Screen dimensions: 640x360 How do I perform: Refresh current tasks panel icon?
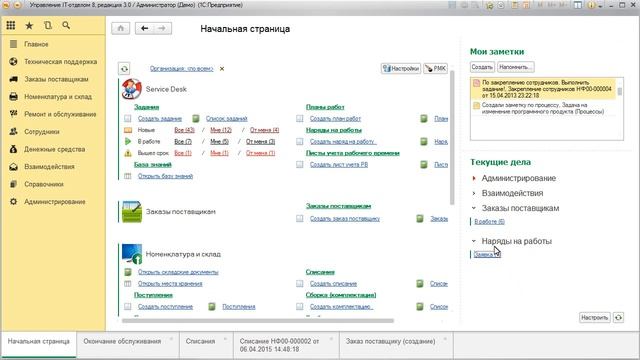click(x=618, y=318)
